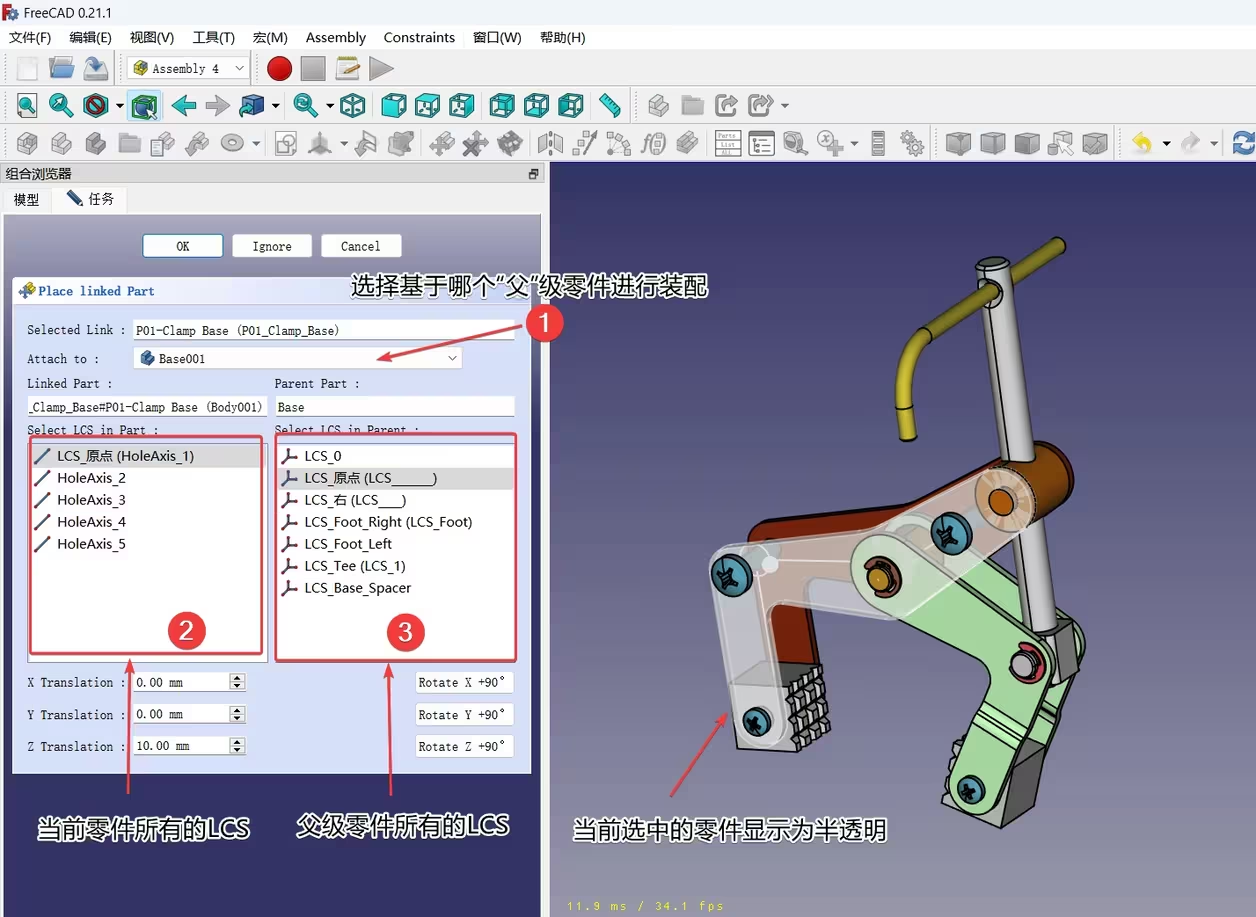Click the OK button
This screenshot has width=1256, height=917.
click(x=183, y=246)
